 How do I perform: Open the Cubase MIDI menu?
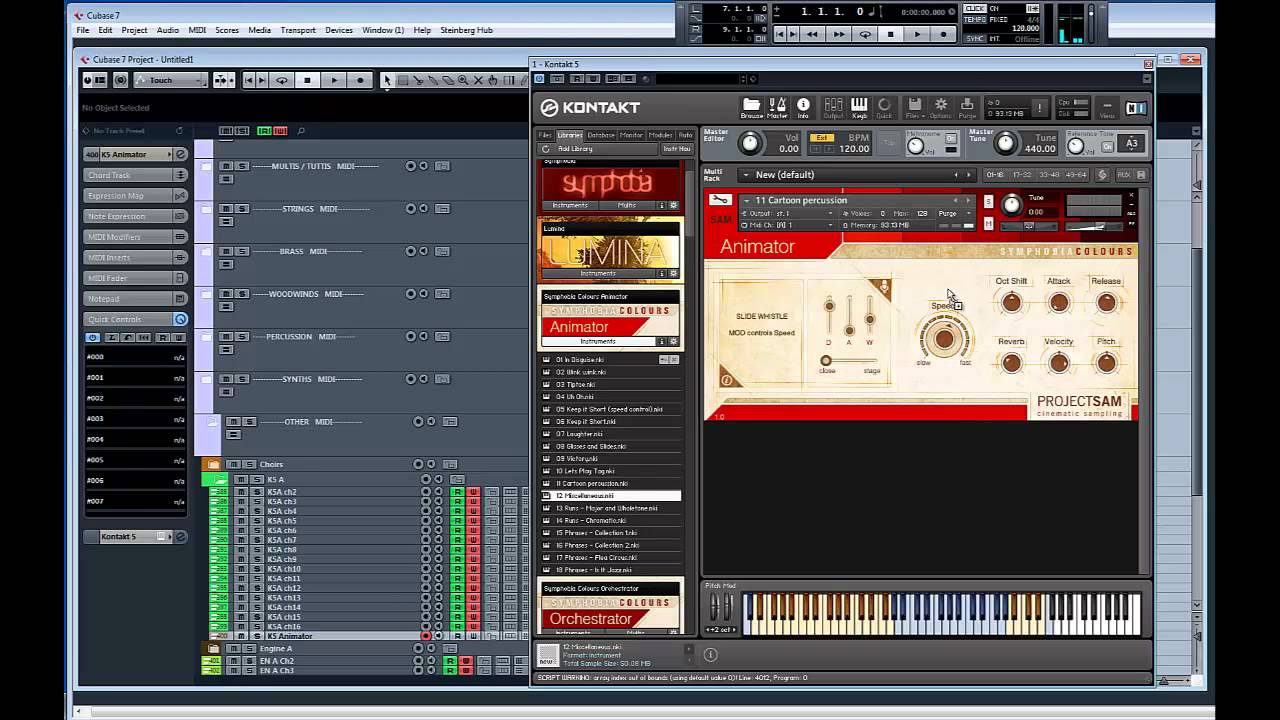coord(197,30)
